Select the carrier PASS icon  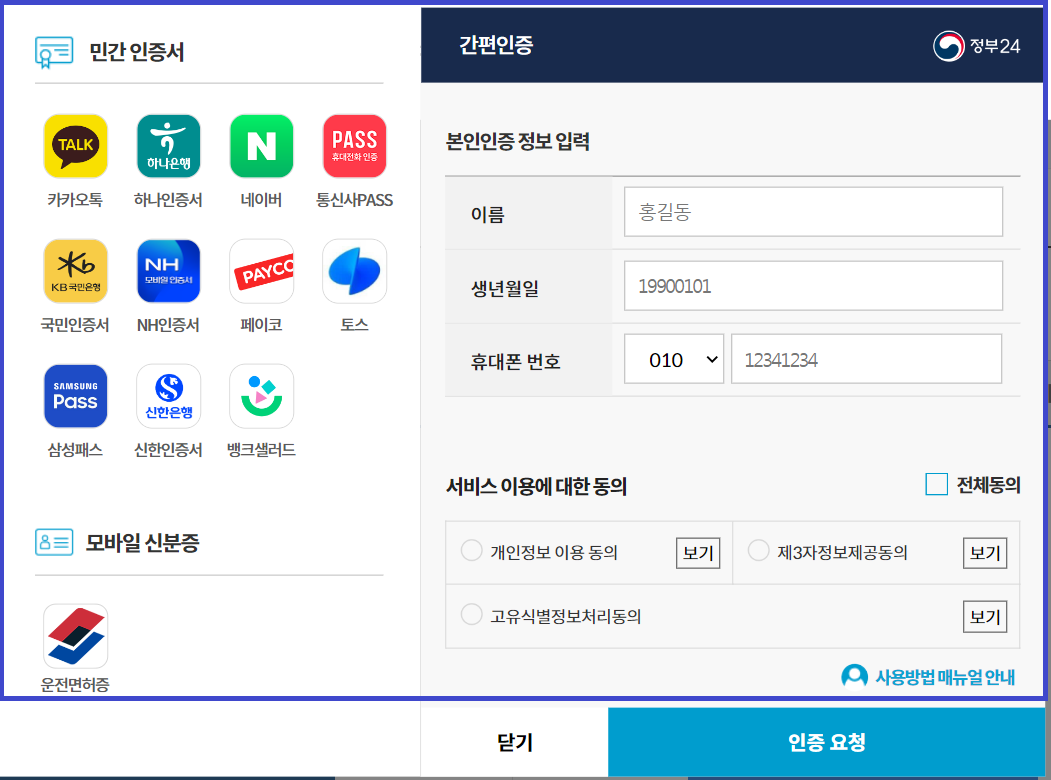(355, 146)
